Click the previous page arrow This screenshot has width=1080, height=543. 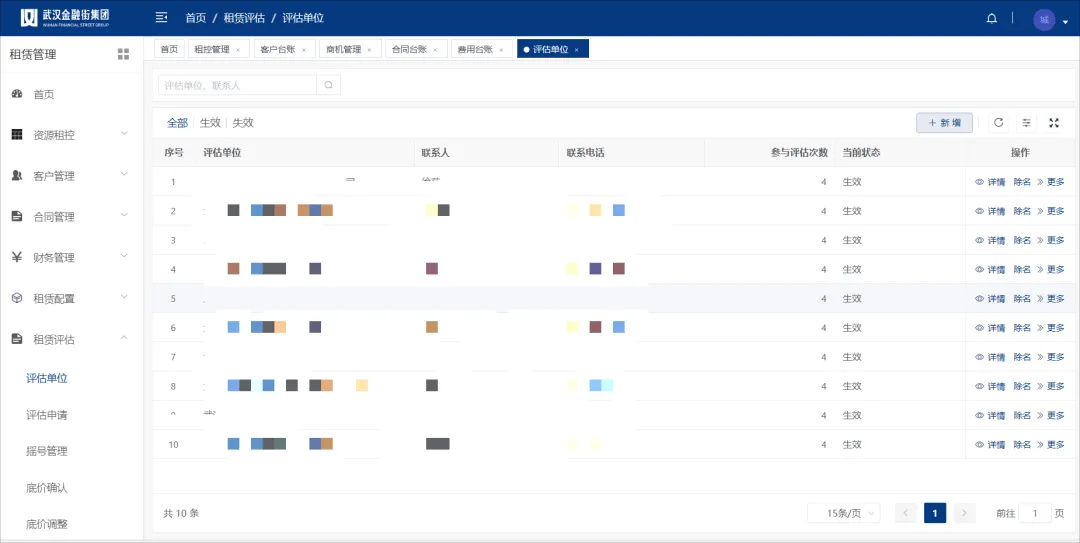coord(906,513)
